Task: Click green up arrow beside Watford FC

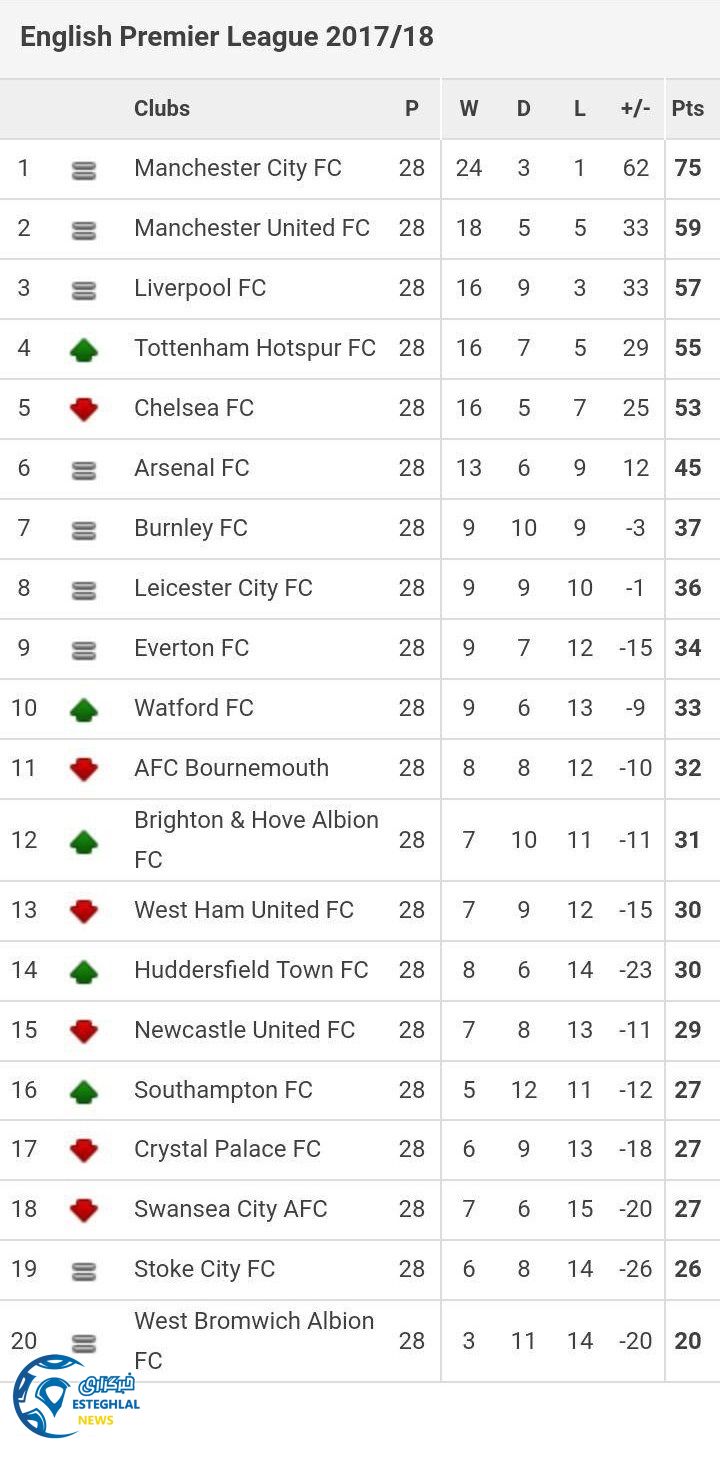Action: 84,709
